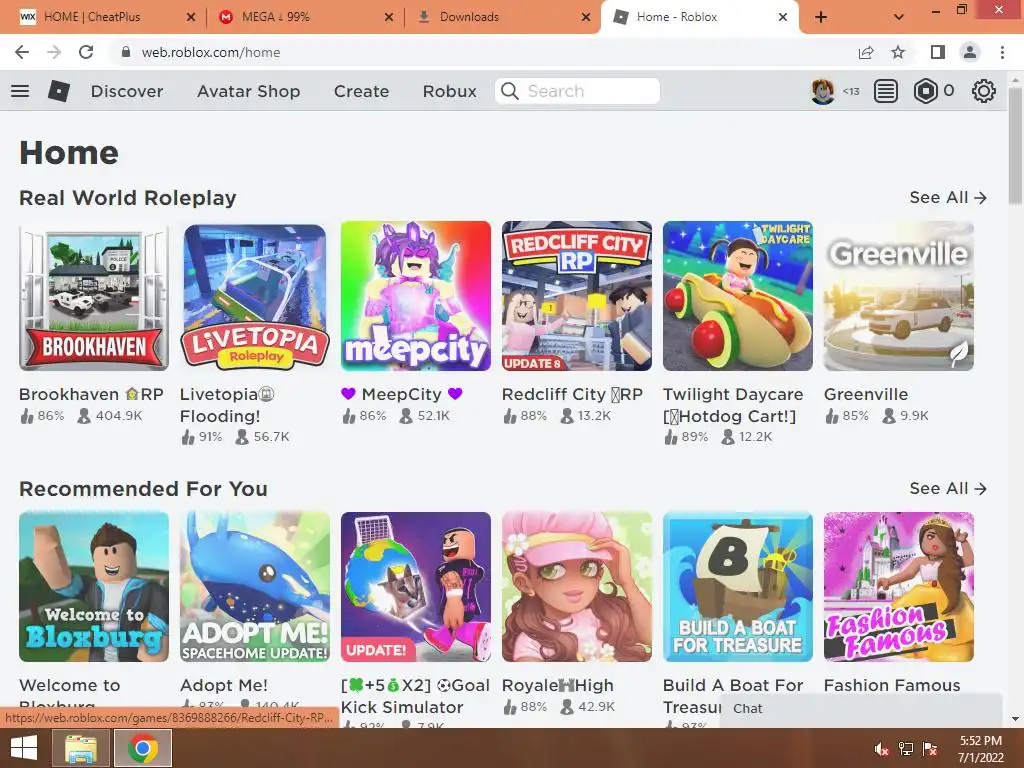Open the settings gear icon
The height and width of the screenshot is (768, 1024).
pos(984,91)
